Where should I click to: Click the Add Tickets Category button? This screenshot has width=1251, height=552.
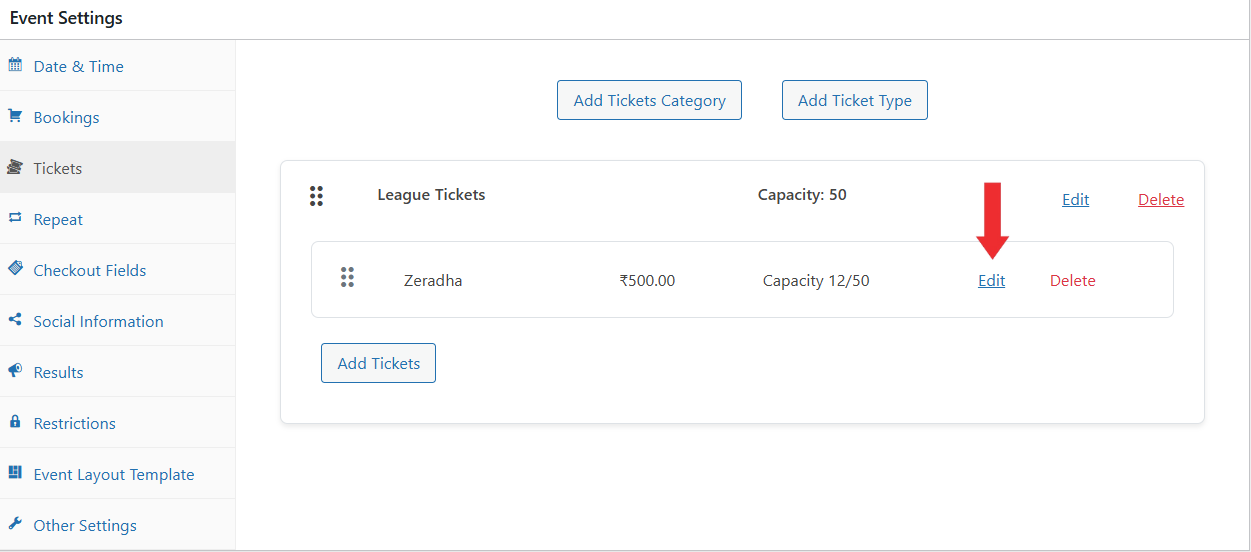[x=649, y=100]
